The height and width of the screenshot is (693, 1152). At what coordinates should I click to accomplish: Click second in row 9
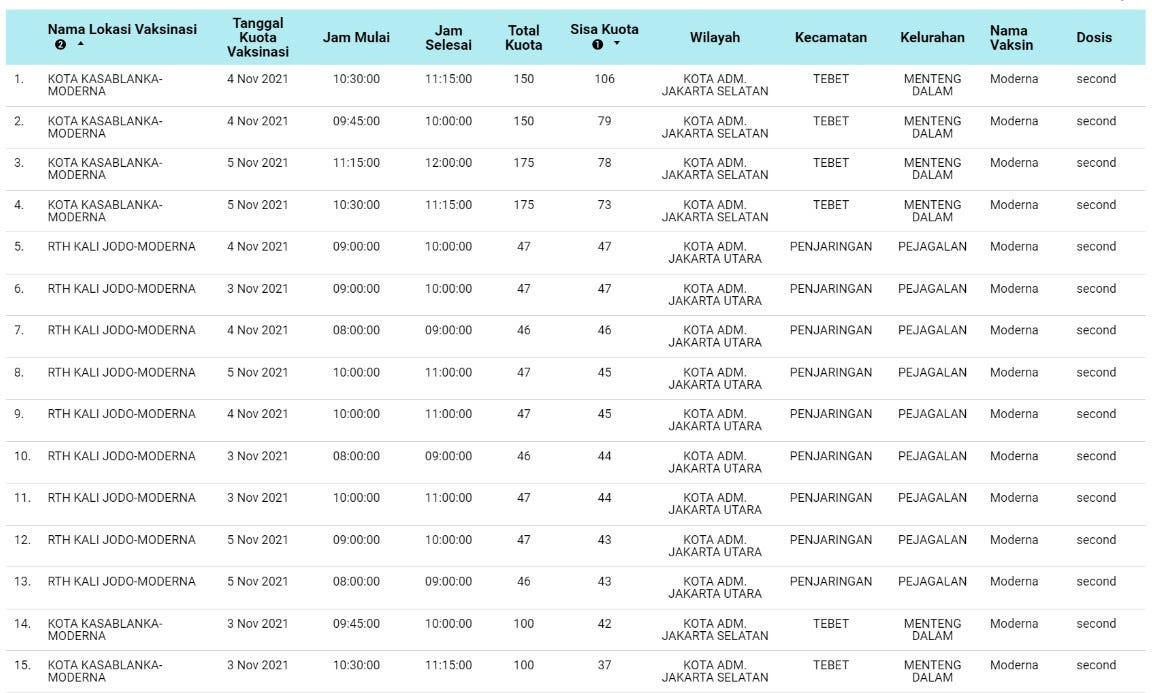1096,414
